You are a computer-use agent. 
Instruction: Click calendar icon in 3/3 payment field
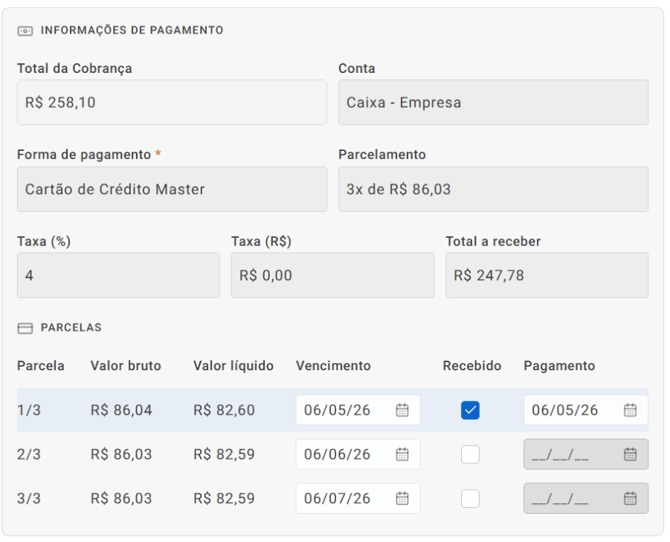pyautogui.click(x=630, y=498)
